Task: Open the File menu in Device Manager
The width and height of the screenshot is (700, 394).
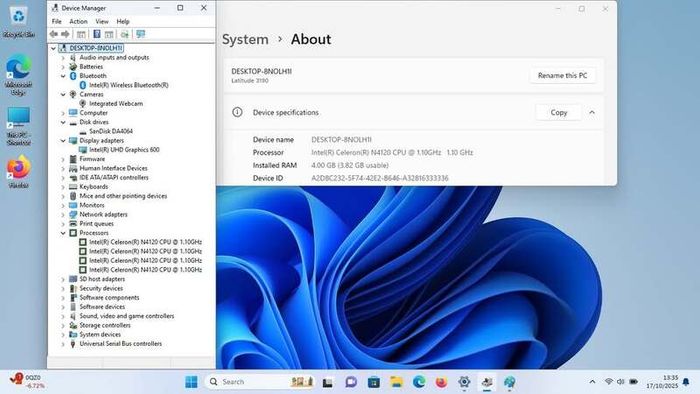Action: tap(57, 21)
